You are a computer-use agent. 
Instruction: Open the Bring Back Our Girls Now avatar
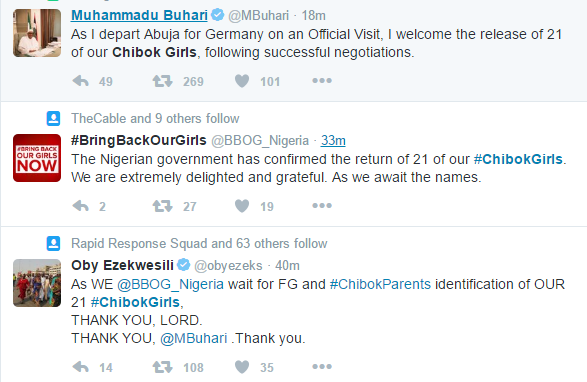pos(37,158)
